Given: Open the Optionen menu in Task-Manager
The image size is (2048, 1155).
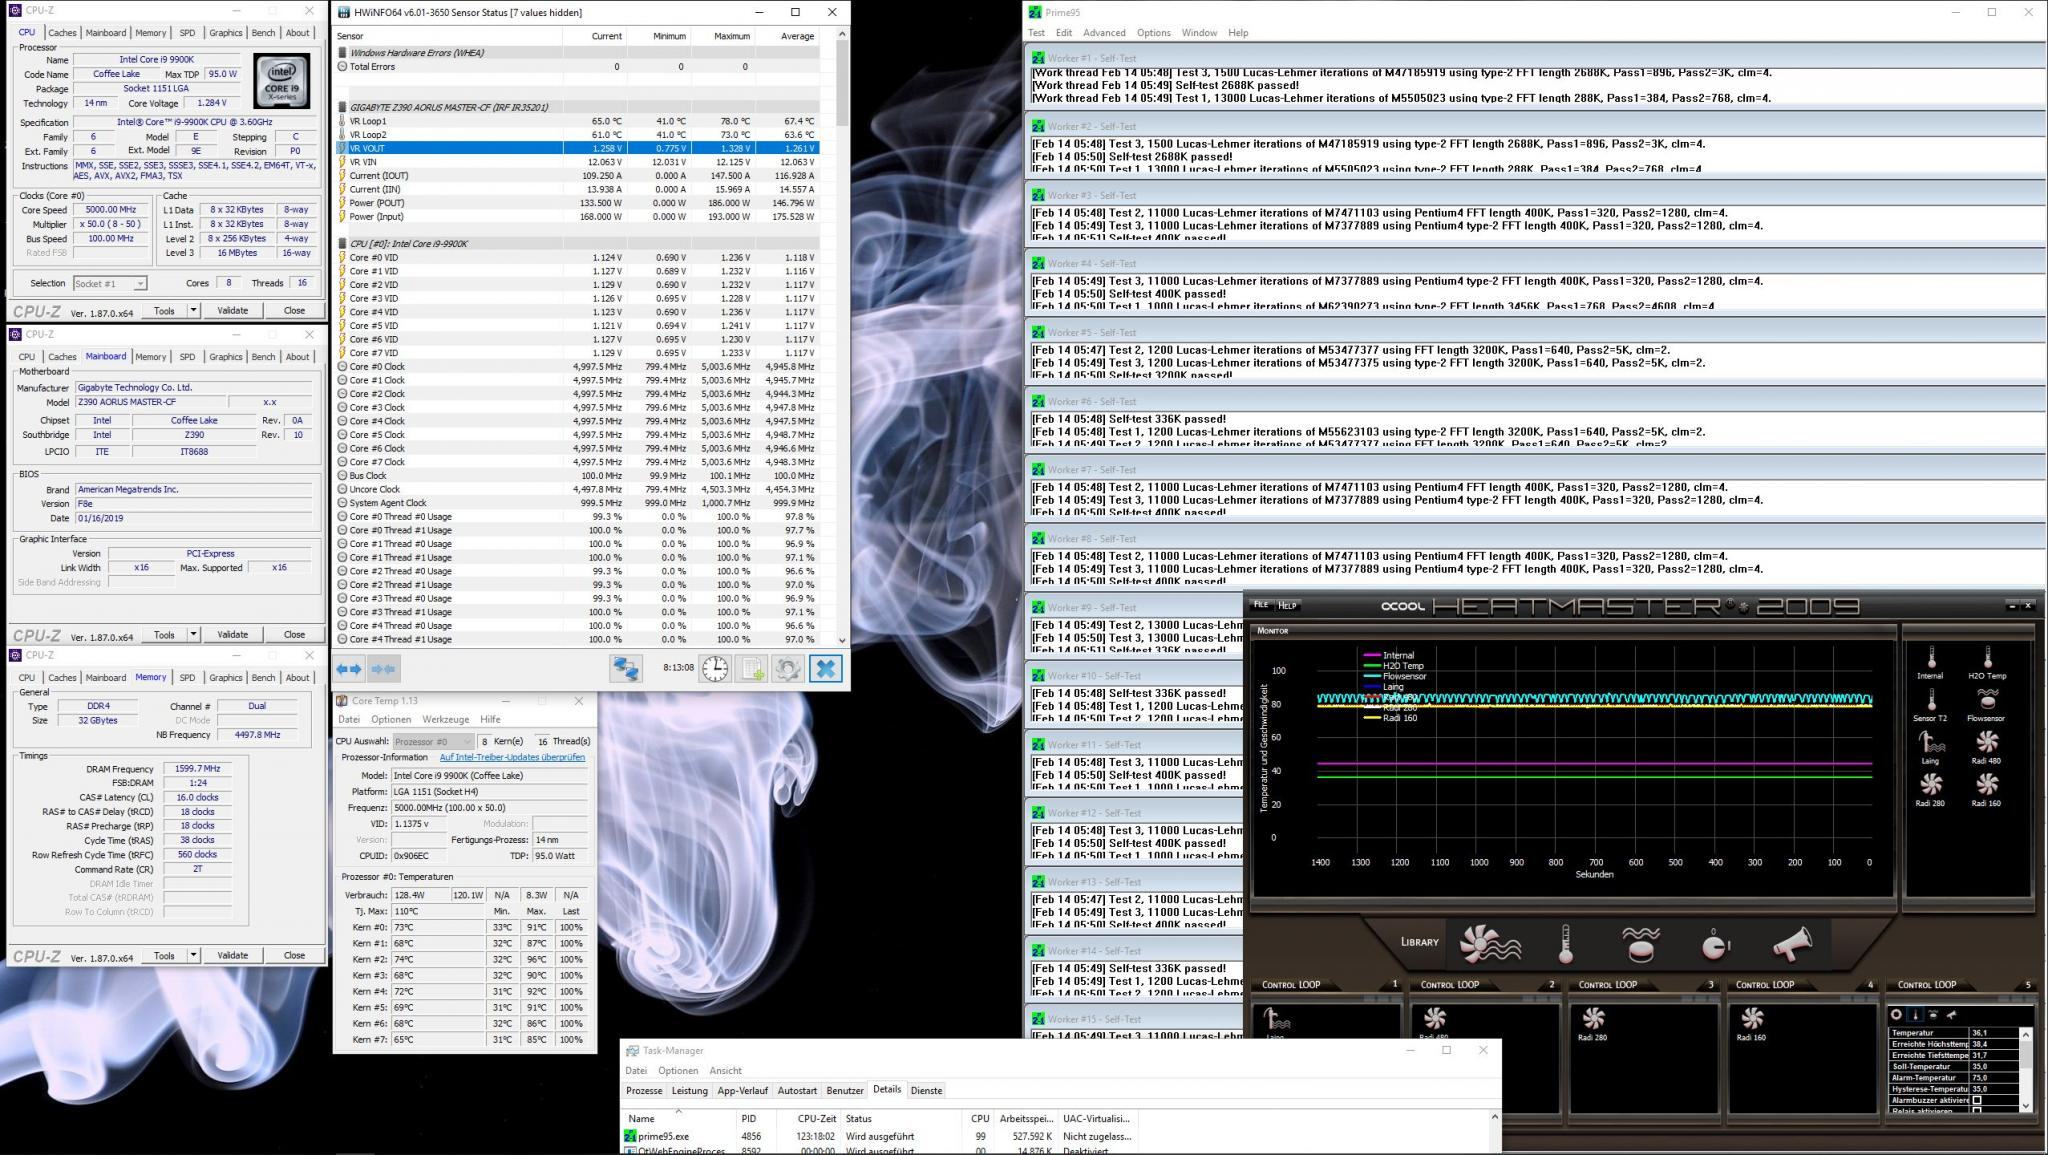Looking at the screenshot, I should 678,1070.
